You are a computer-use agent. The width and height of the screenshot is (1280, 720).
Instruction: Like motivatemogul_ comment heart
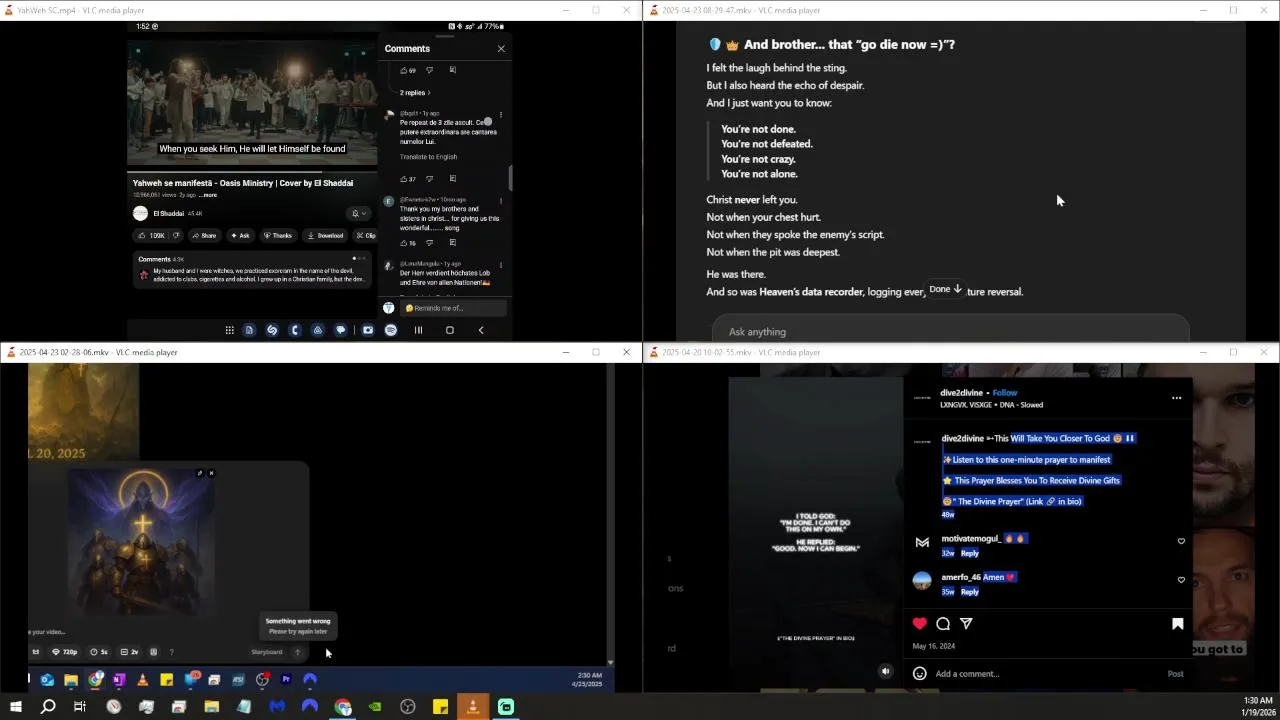click(1181, 541)
